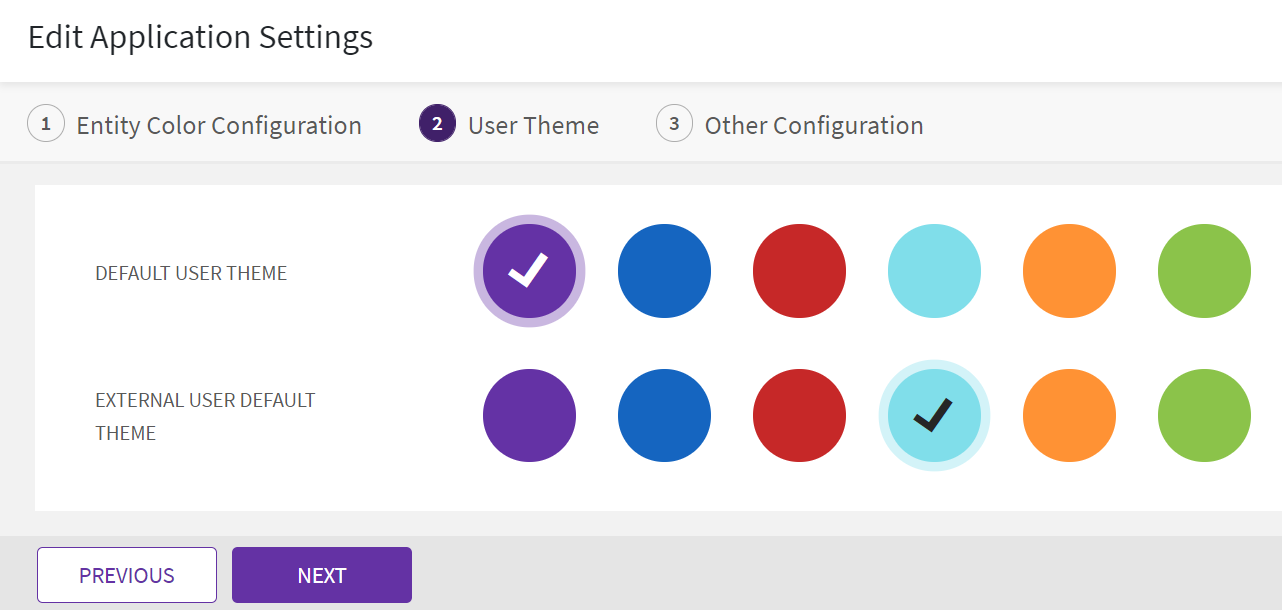Click the step 2 number circle

437,124
